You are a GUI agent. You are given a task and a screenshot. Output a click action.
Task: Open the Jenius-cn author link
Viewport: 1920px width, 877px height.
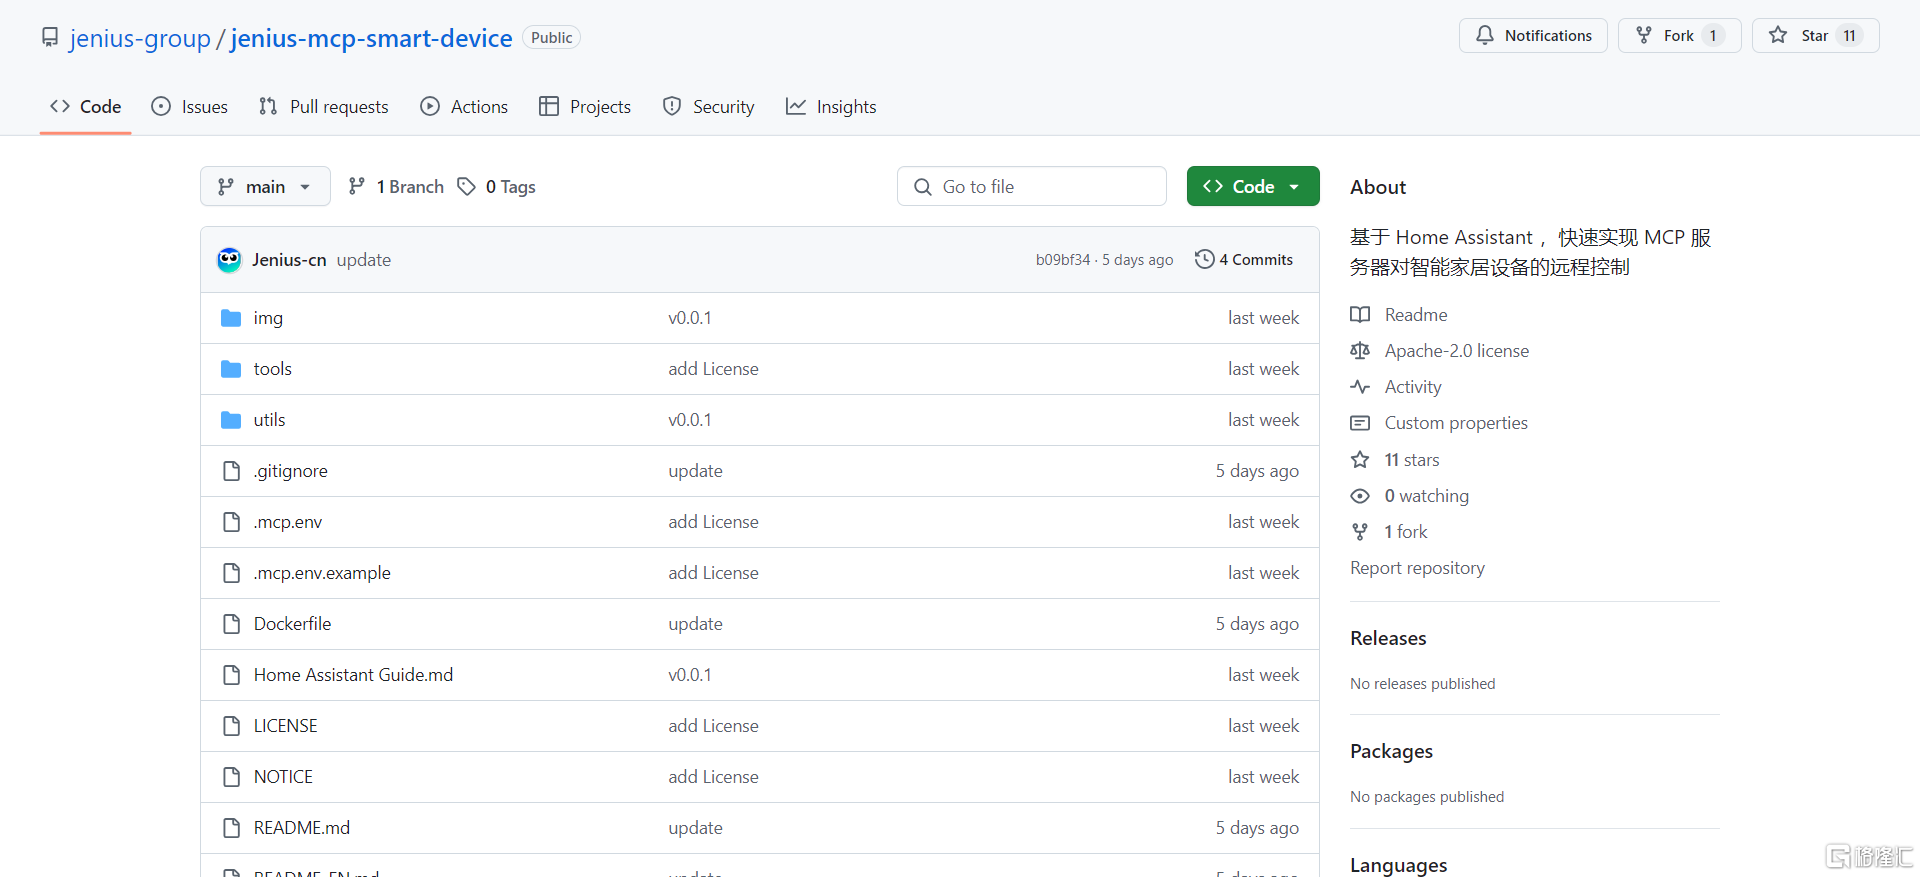[289, 260]
